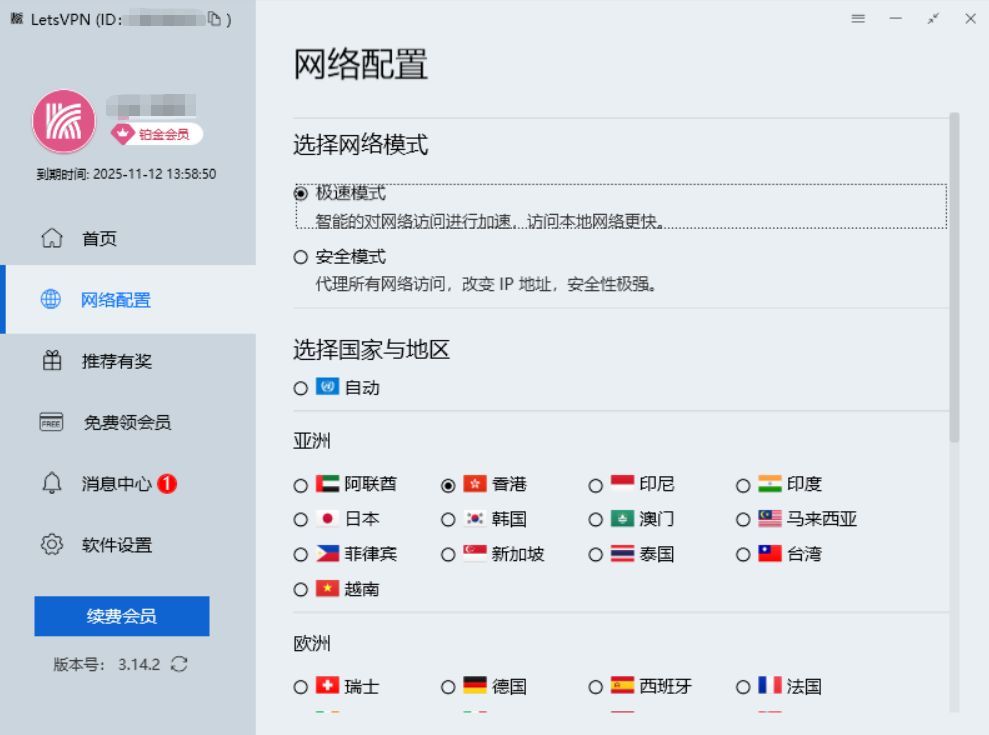The image size is (989, 735).
Task: Open the hamburger menu at top right
Action: pyautogui.click(x=857, y=18)
